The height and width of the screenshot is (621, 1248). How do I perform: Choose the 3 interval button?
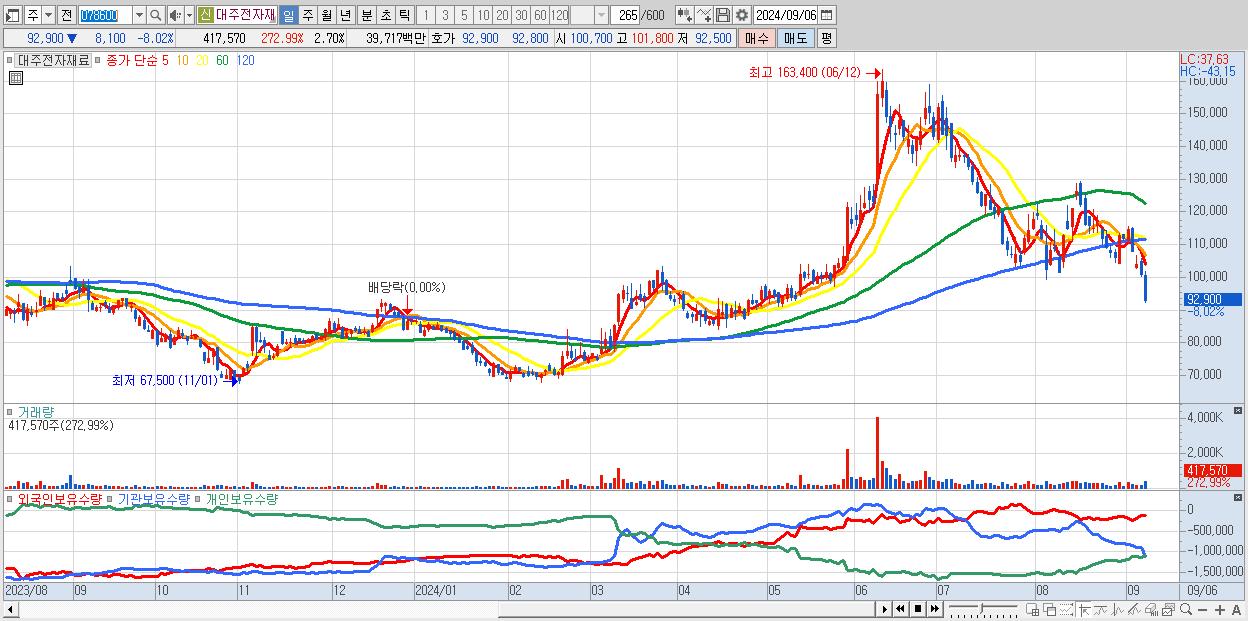pyautogui.click(x=445, y=16)
